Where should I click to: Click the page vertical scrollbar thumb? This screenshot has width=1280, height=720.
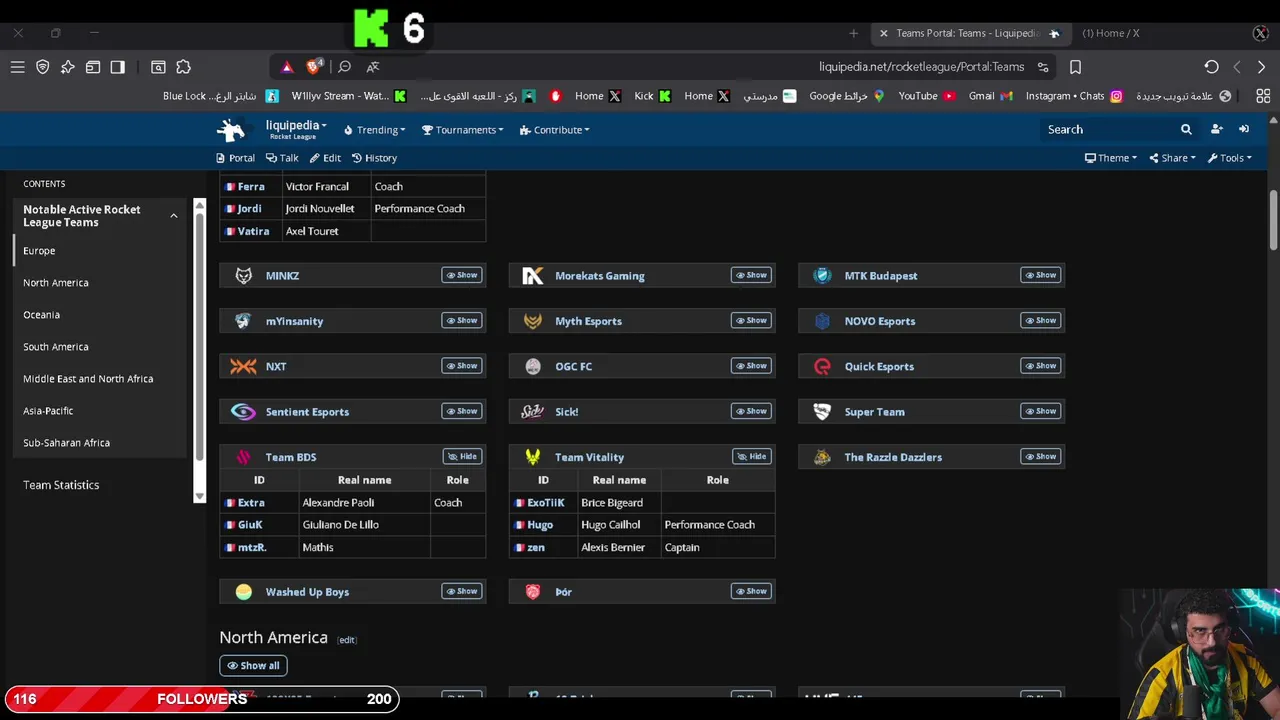point(1273,220)
